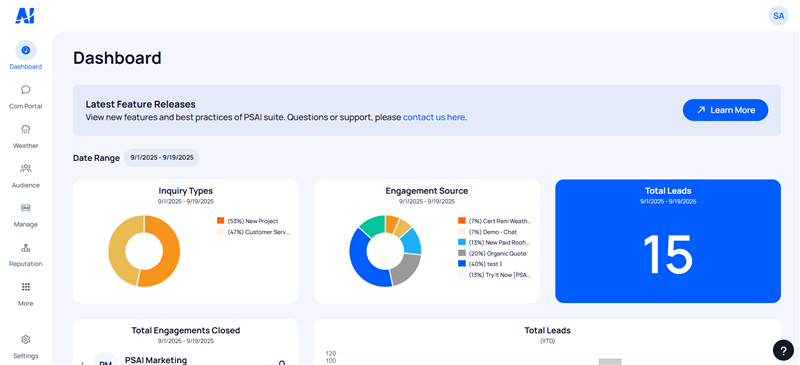This screenshot has height=365, width=800.
Task: Open the Audience people icon
Action: click(x=26, y=168)
